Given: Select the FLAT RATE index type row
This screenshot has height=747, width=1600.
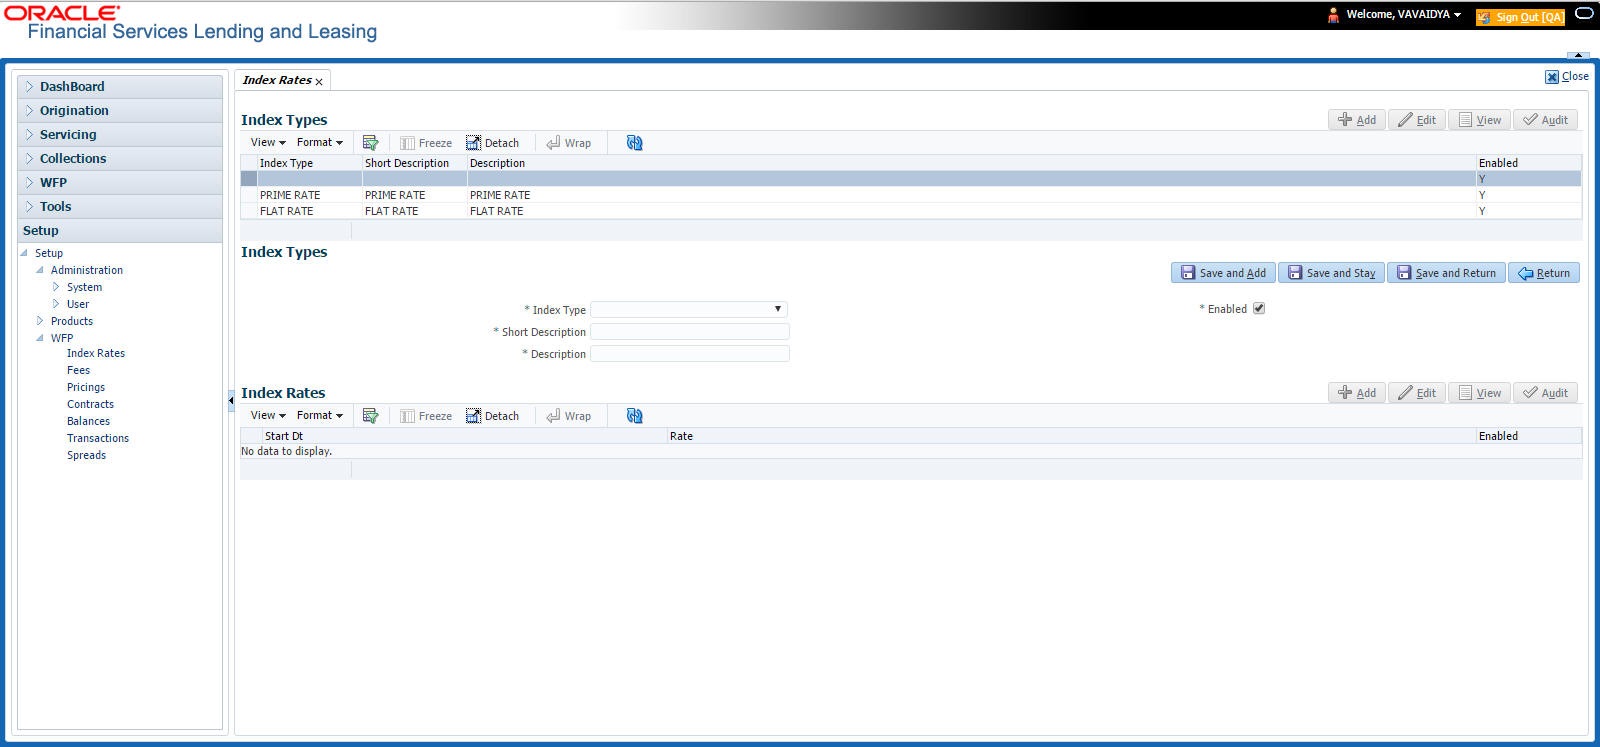Looking at the screenshot, I should pyautogui.click(x=911, y=211).
